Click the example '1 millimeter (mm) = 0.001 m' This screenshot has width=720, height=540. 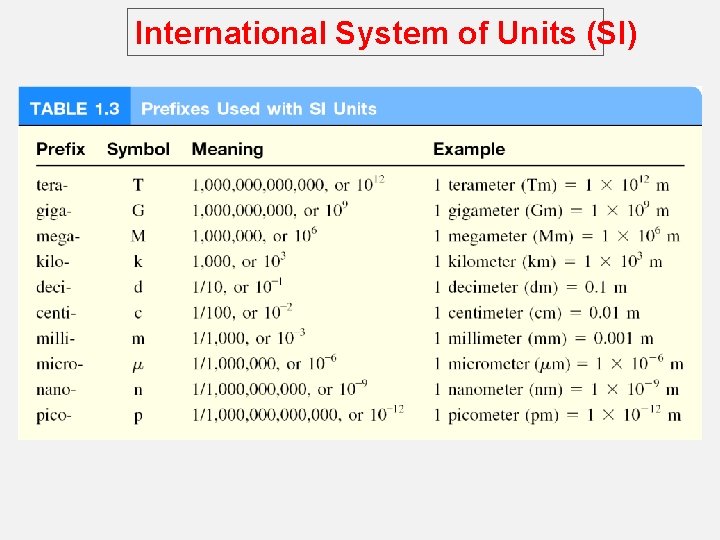(x=544, y=339)
